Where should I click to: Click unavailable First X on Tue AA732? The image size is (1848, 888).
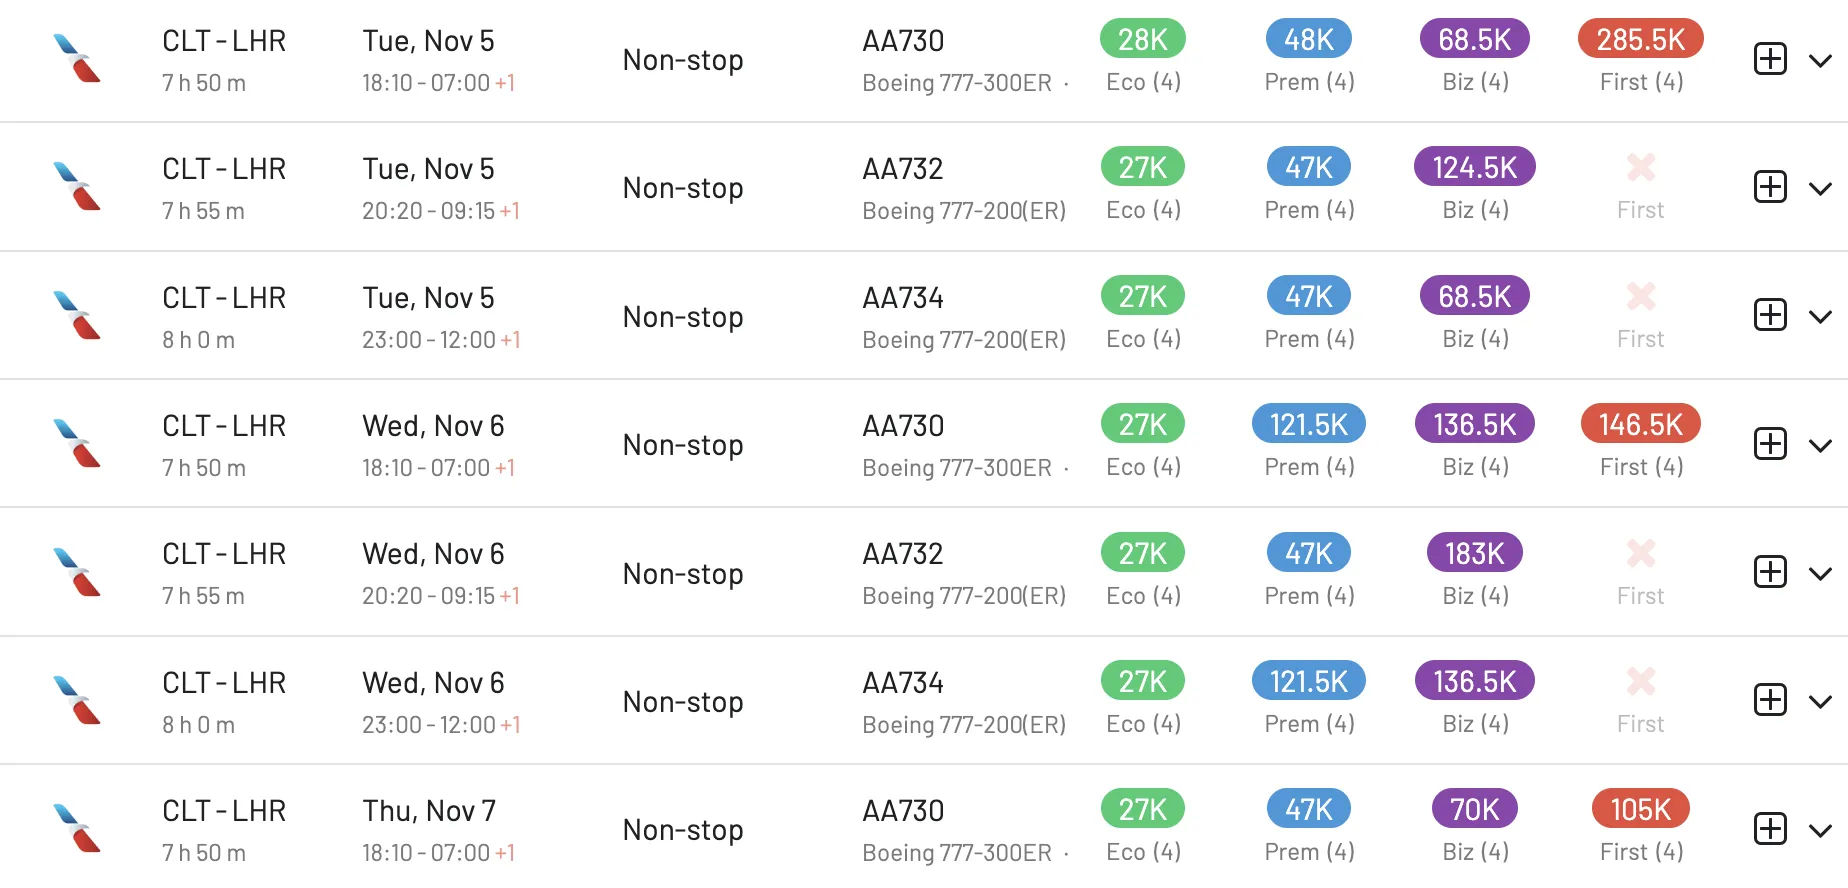click(x=1641, y=167)
